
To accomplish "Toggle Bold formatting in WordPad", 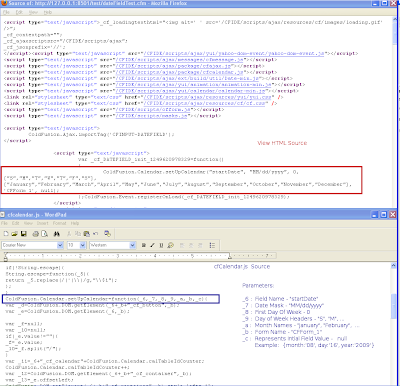I will 144,245.
